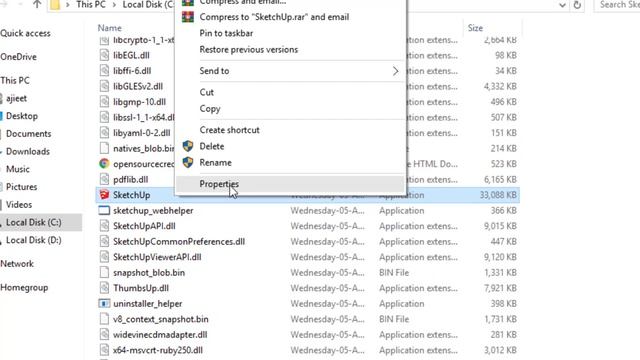Refresh the folder with the address bar button
Screen dimensions: 640x360
[577, 5]
